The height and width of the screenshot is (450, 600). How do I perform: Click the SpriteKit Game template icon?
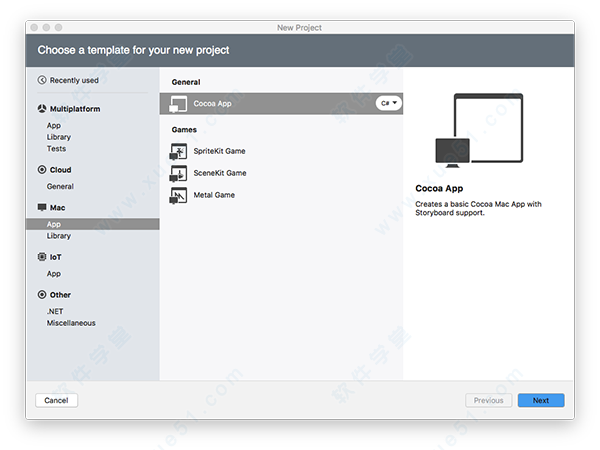[178, 151]
